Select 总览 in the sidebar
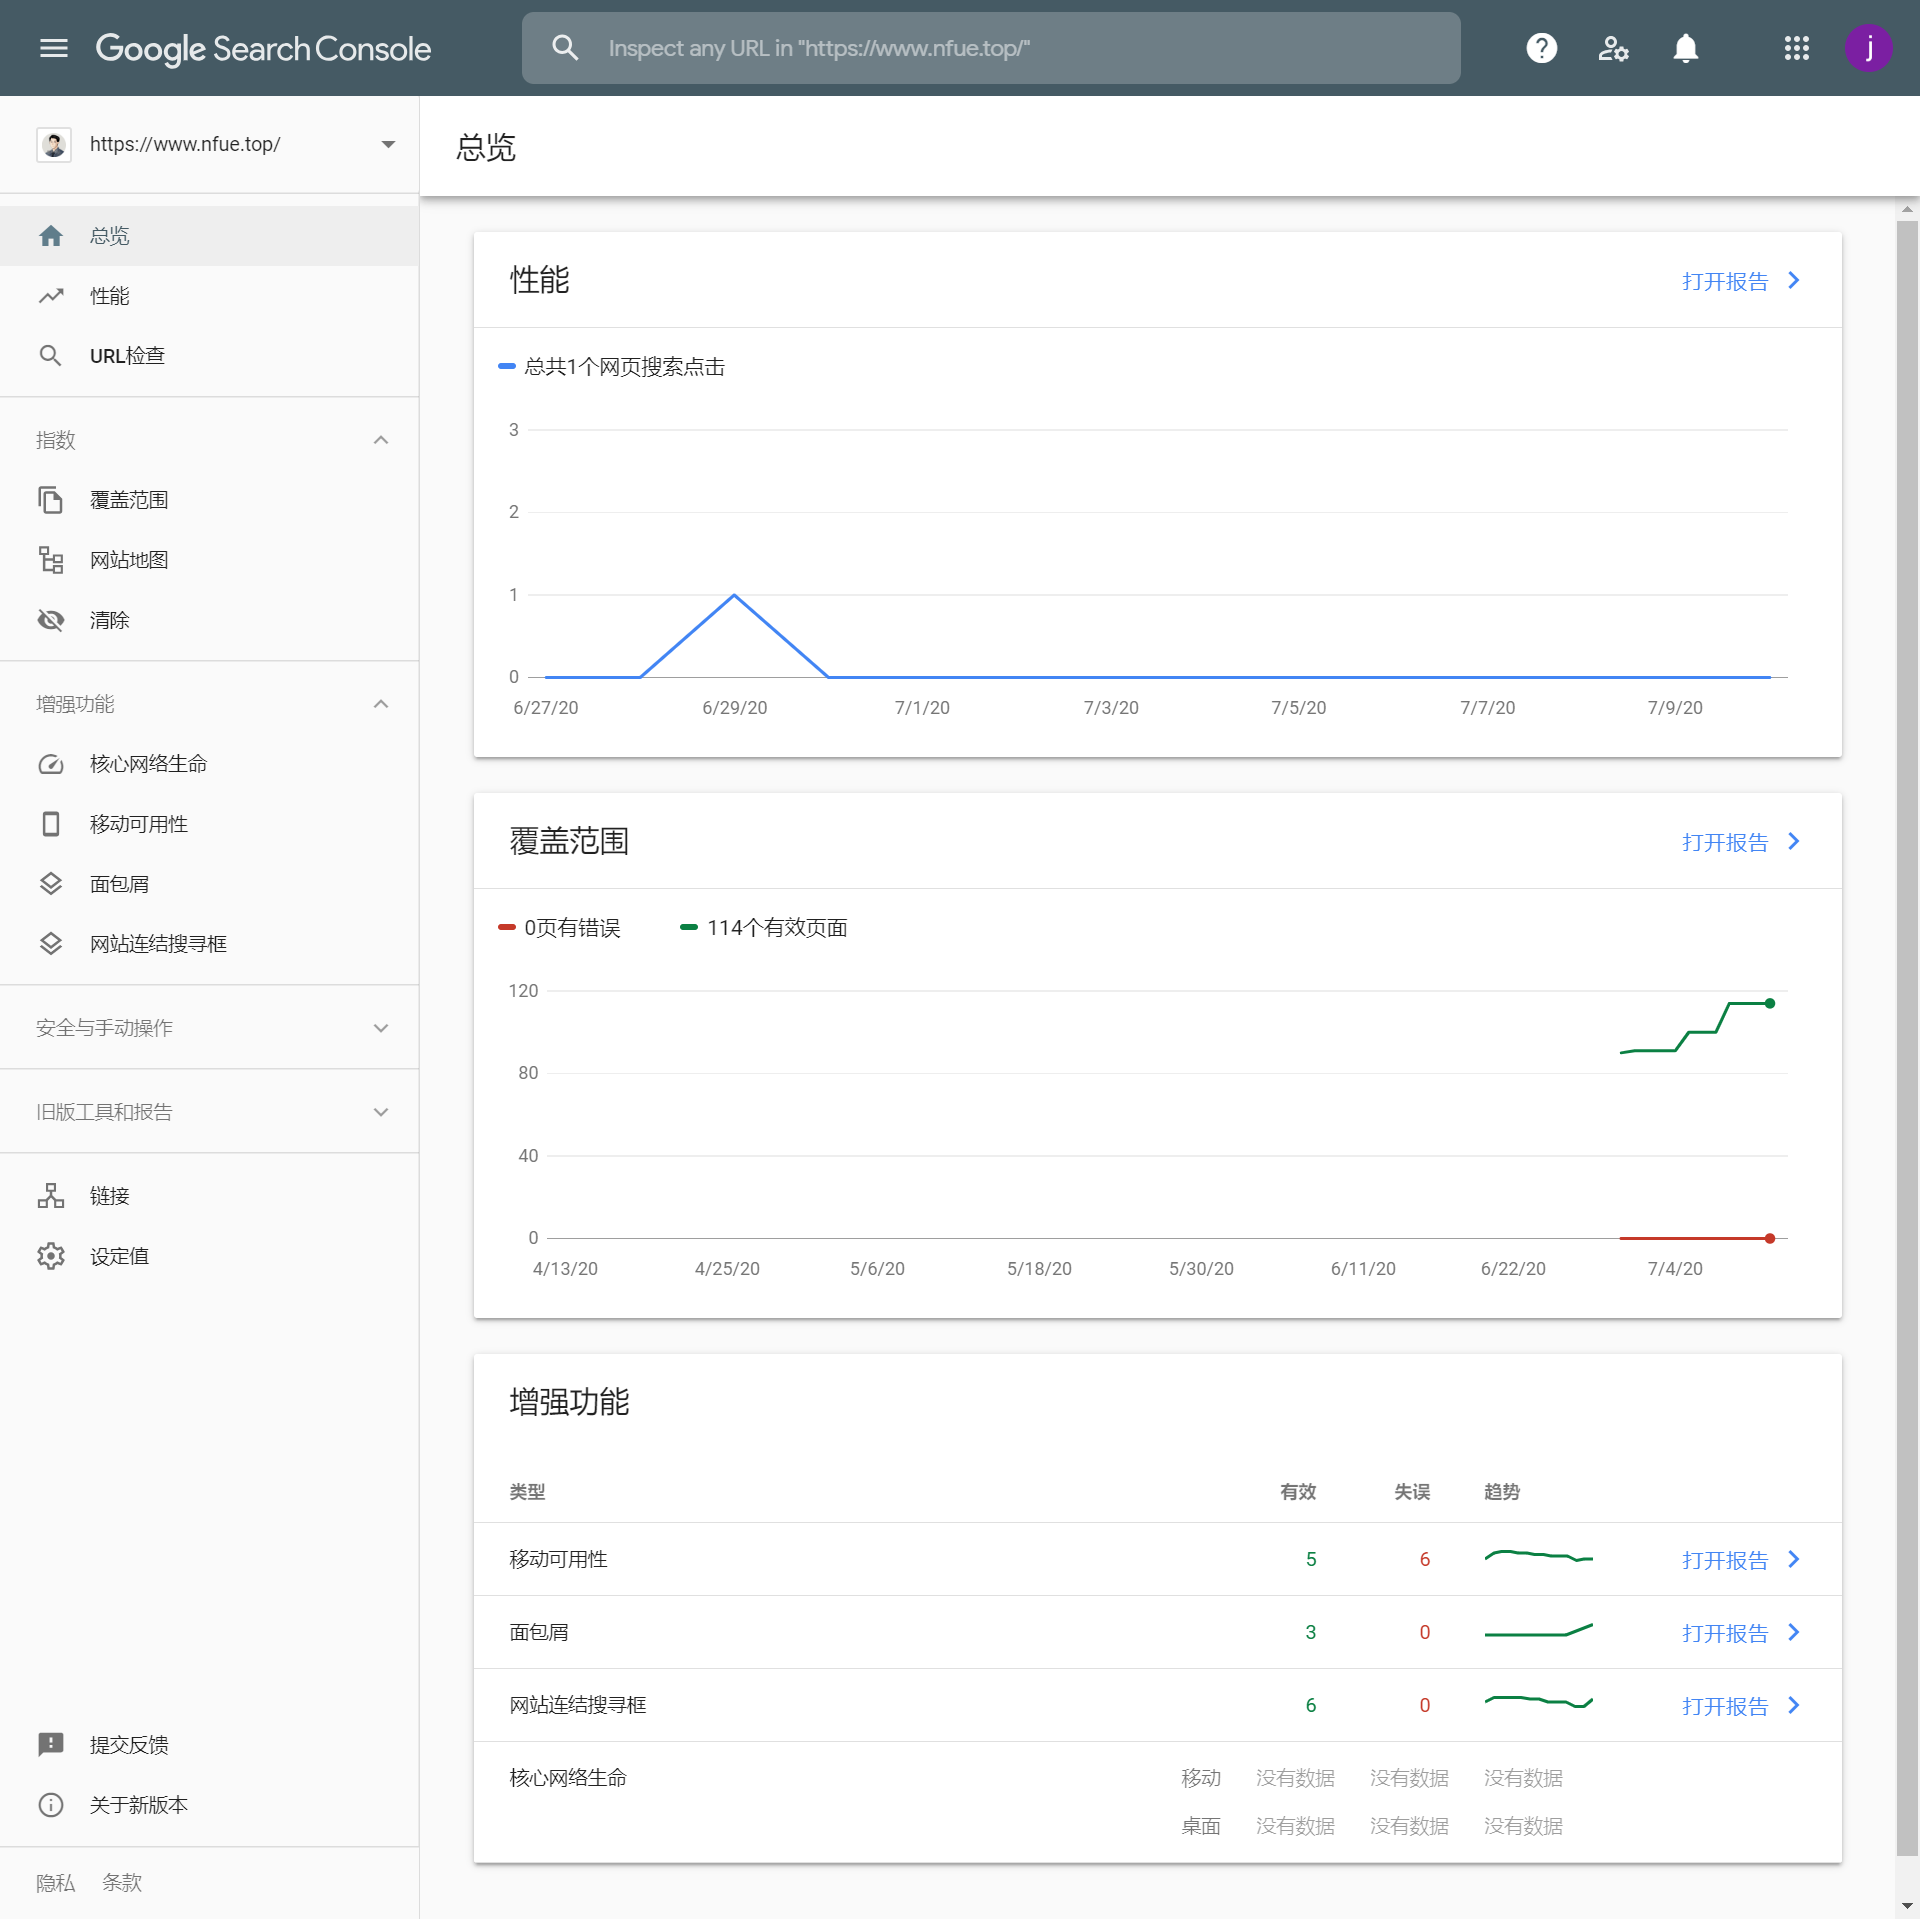This screenshot has height=1919, width=1920. pyautogui.click(x=209, y=236)
